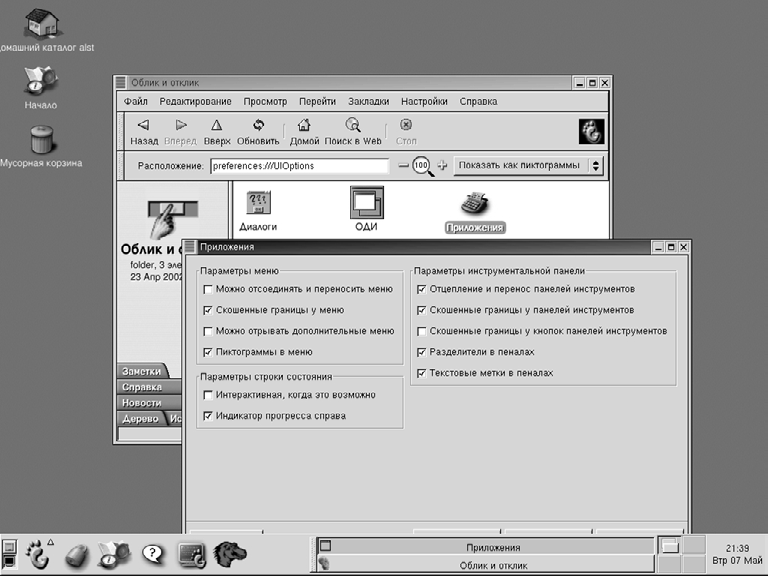Click the Расположение location text field
The image size is (768, 576).
[x=298, y=166]
